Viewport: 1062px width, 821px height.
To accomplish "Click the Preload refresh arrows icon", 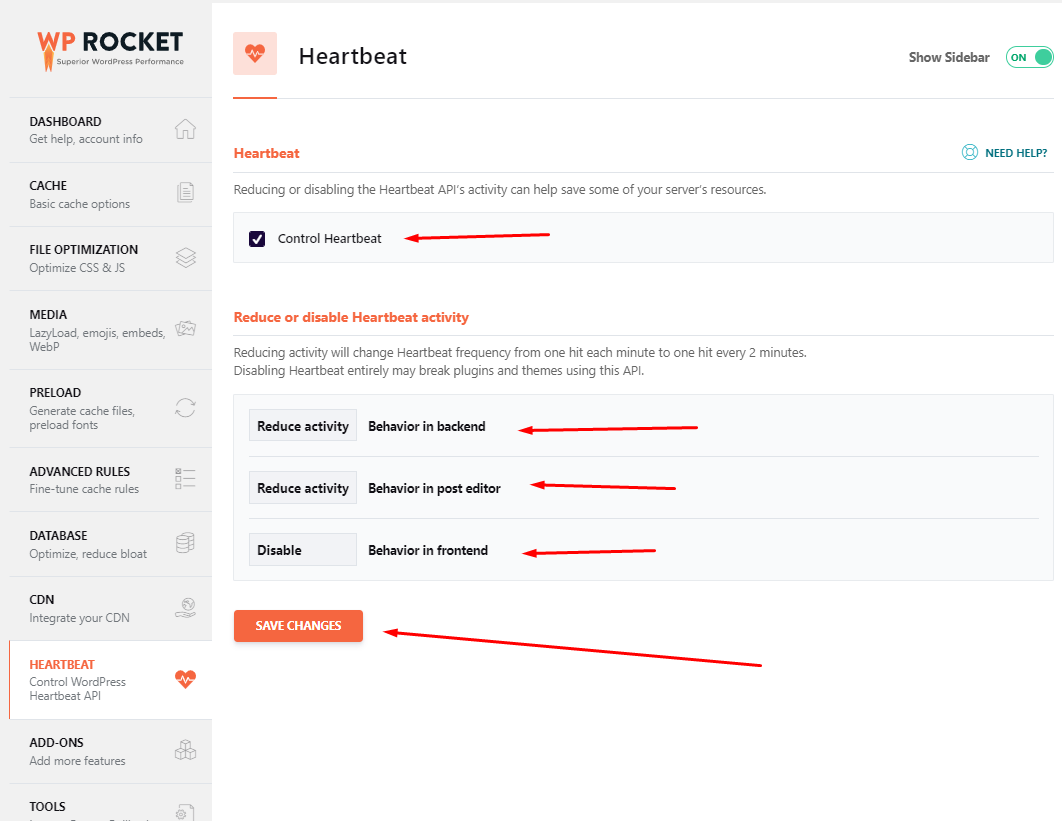I will pos(185,407).
